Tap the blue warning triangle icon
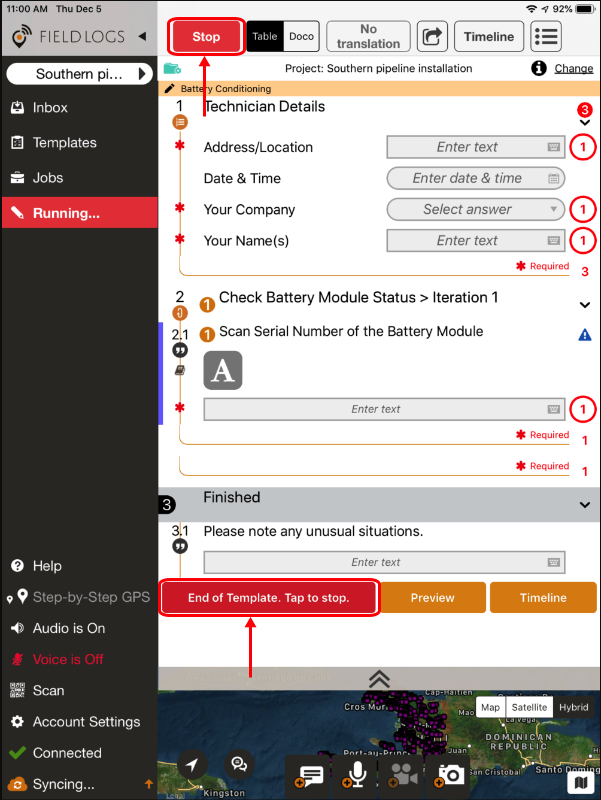601x800 pixels. coord(585,335)
